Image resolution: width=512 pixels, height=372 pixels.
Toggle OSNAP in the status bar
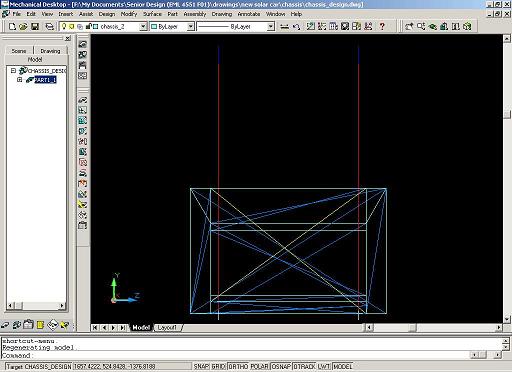[281, 366]
